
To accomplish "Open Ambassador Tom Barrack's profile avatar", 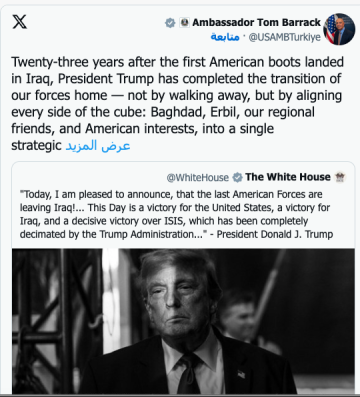I will [x=339, y=29].
